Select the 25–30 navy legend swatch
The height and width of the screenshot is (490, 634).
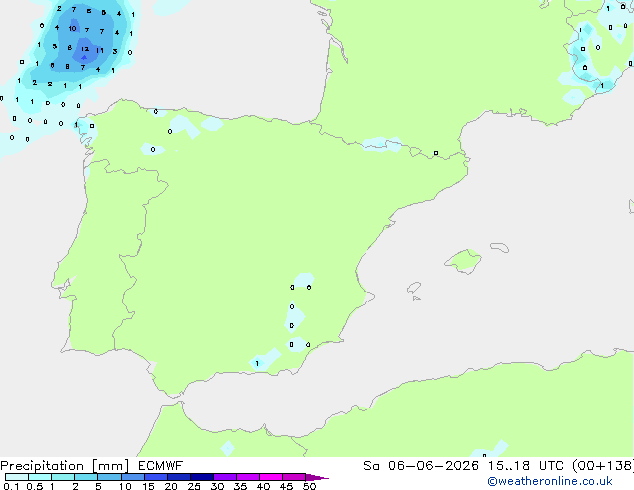(202, 477)
